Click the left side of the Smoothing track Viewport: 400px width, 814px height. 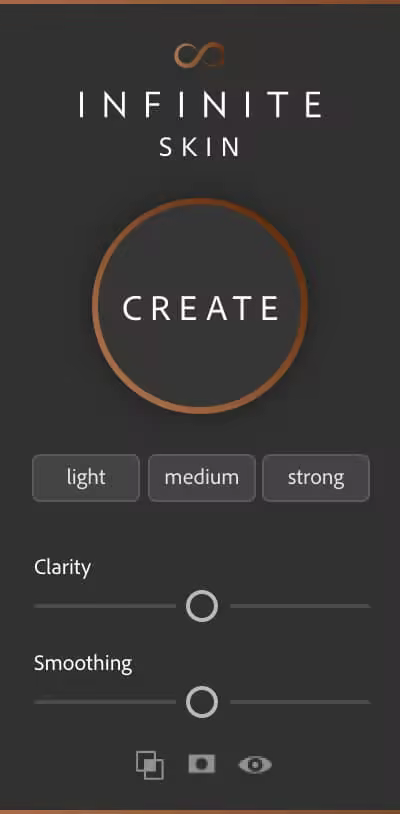[105, 702]
